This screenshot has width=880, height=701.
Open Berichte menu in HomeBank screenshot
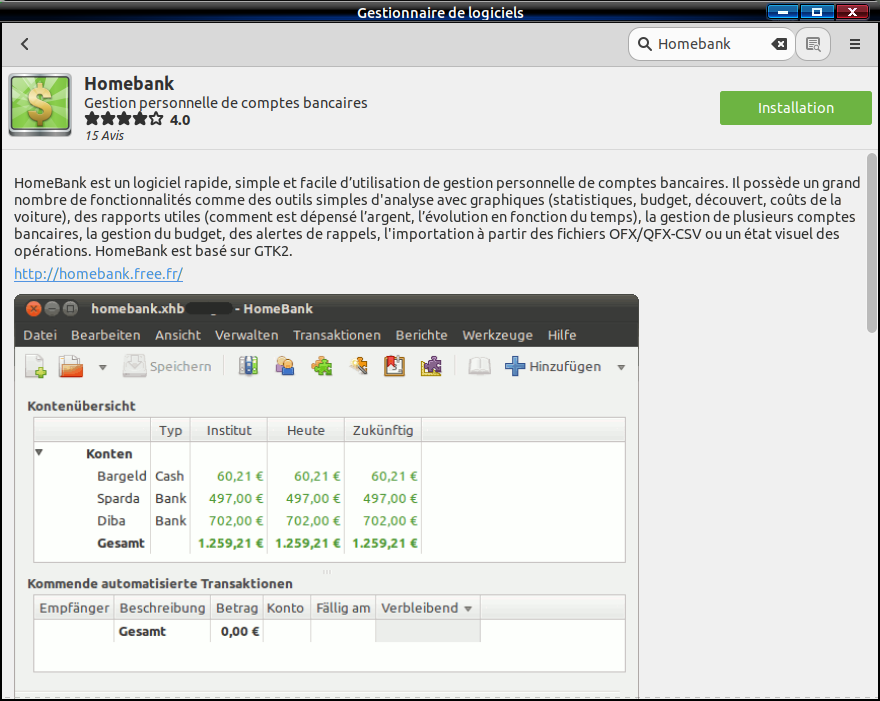[x=421, y=335]
